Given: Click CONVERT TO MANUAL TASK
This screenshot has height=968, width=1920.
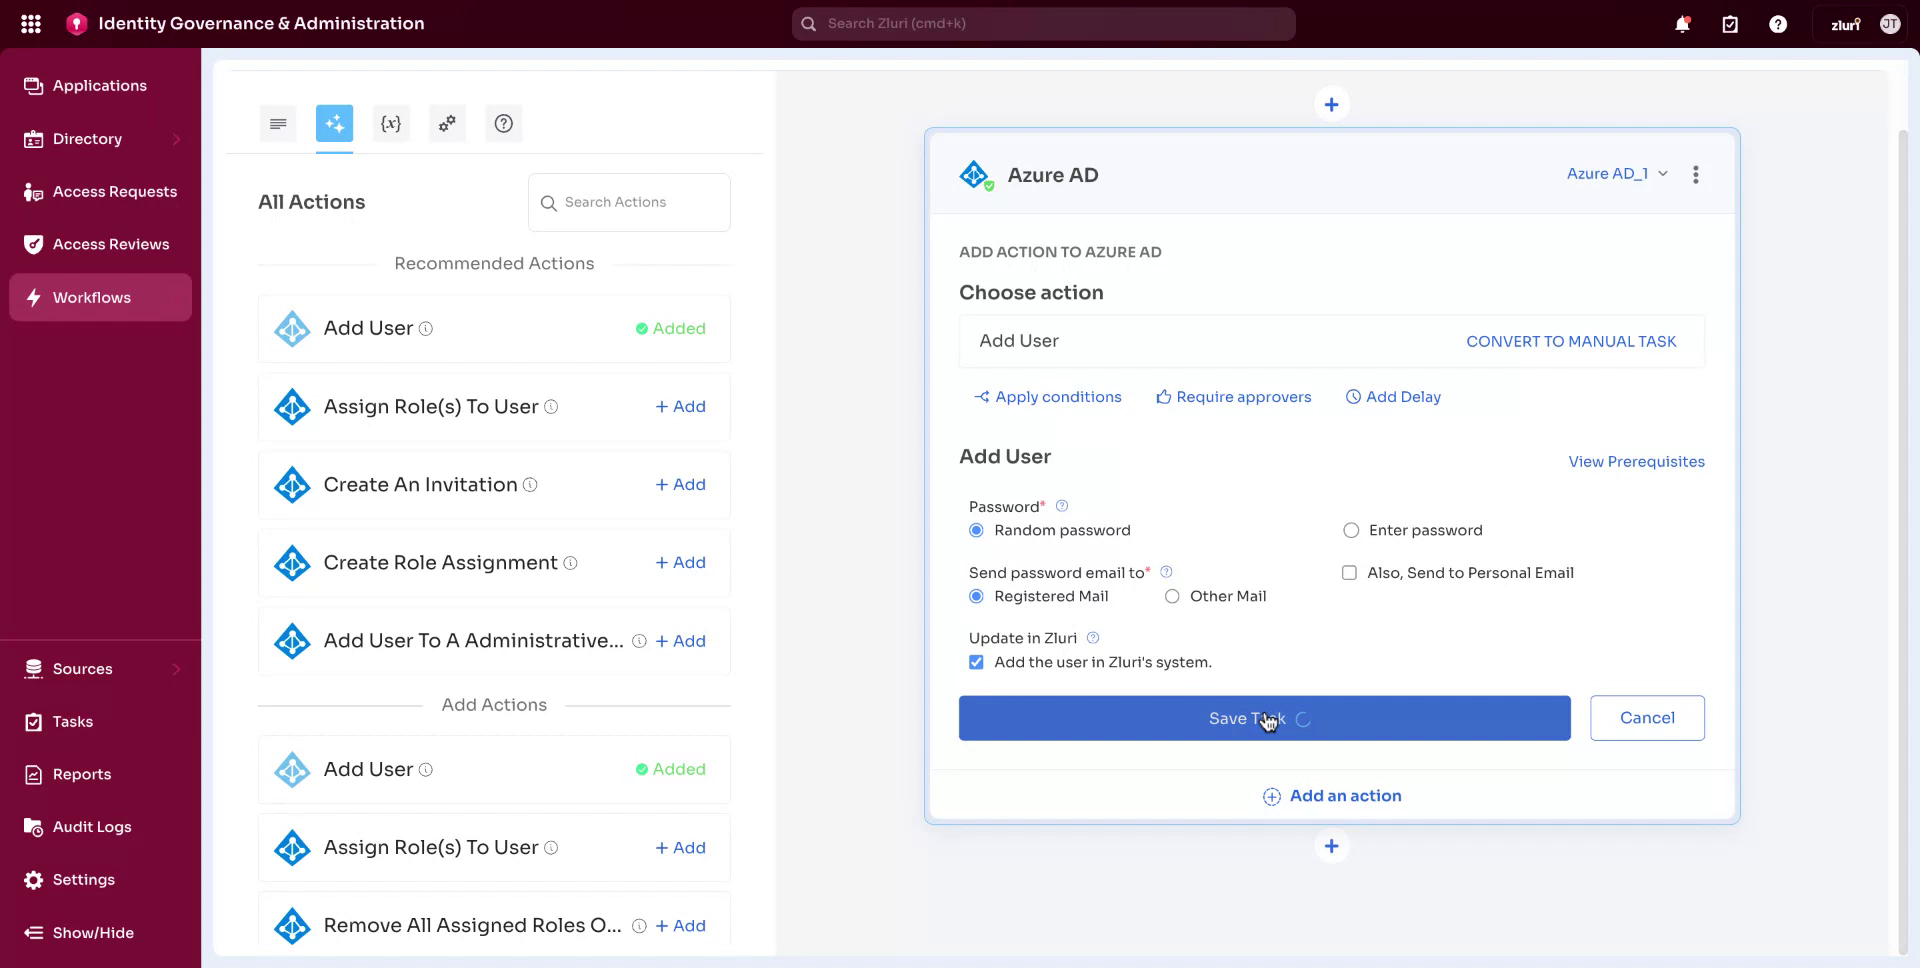Looking at the screenshot, I should click(x=1571, y=341).
